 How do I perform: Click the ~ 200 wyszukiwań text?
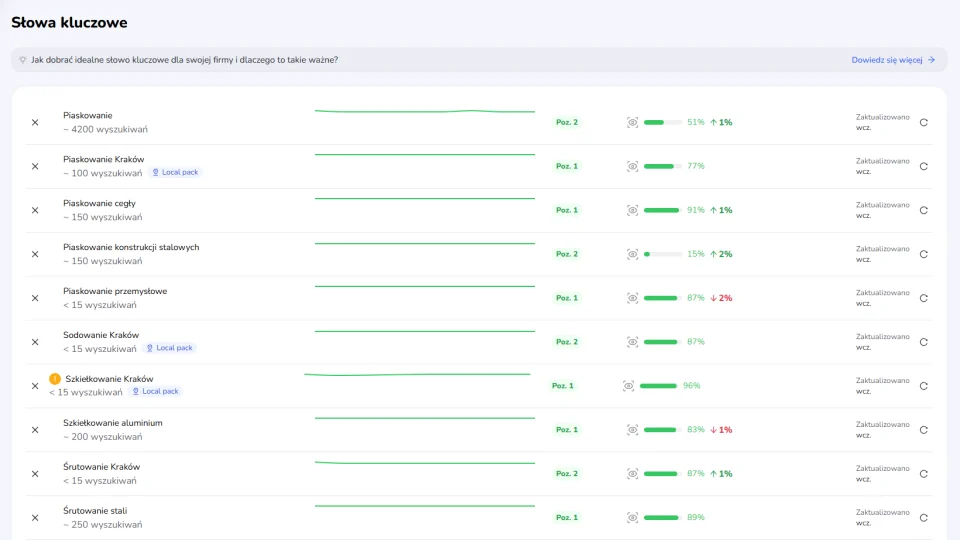click(102, 437)
